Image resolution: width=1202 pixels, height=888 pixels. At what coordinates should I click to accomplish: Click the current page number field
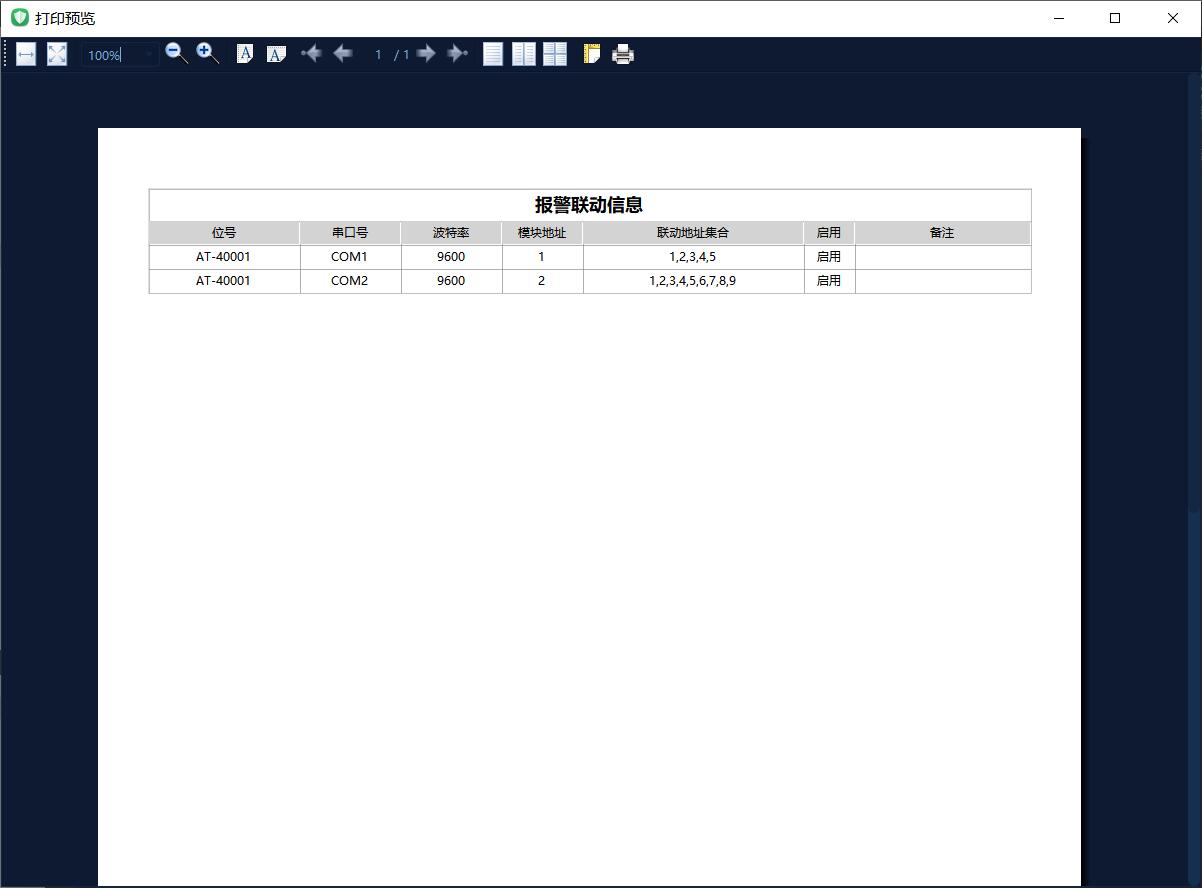point(378,55)
